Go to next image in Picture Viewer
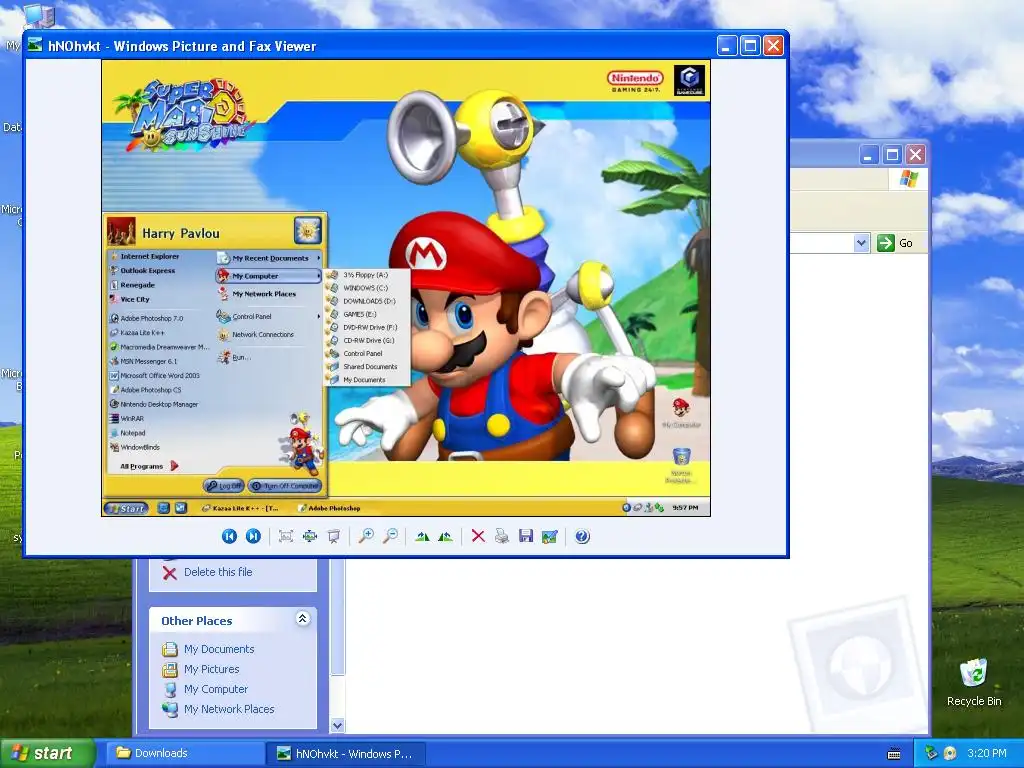This screenshot has height=768, width=1024. 253,536
